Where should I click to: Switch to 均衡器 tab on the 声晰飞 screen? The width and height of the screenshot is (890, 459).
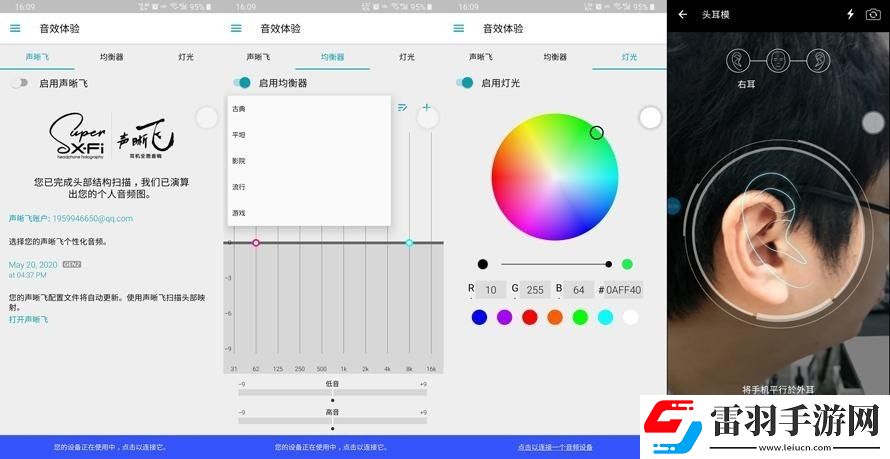pyautogui.click(x=111, y=57)
